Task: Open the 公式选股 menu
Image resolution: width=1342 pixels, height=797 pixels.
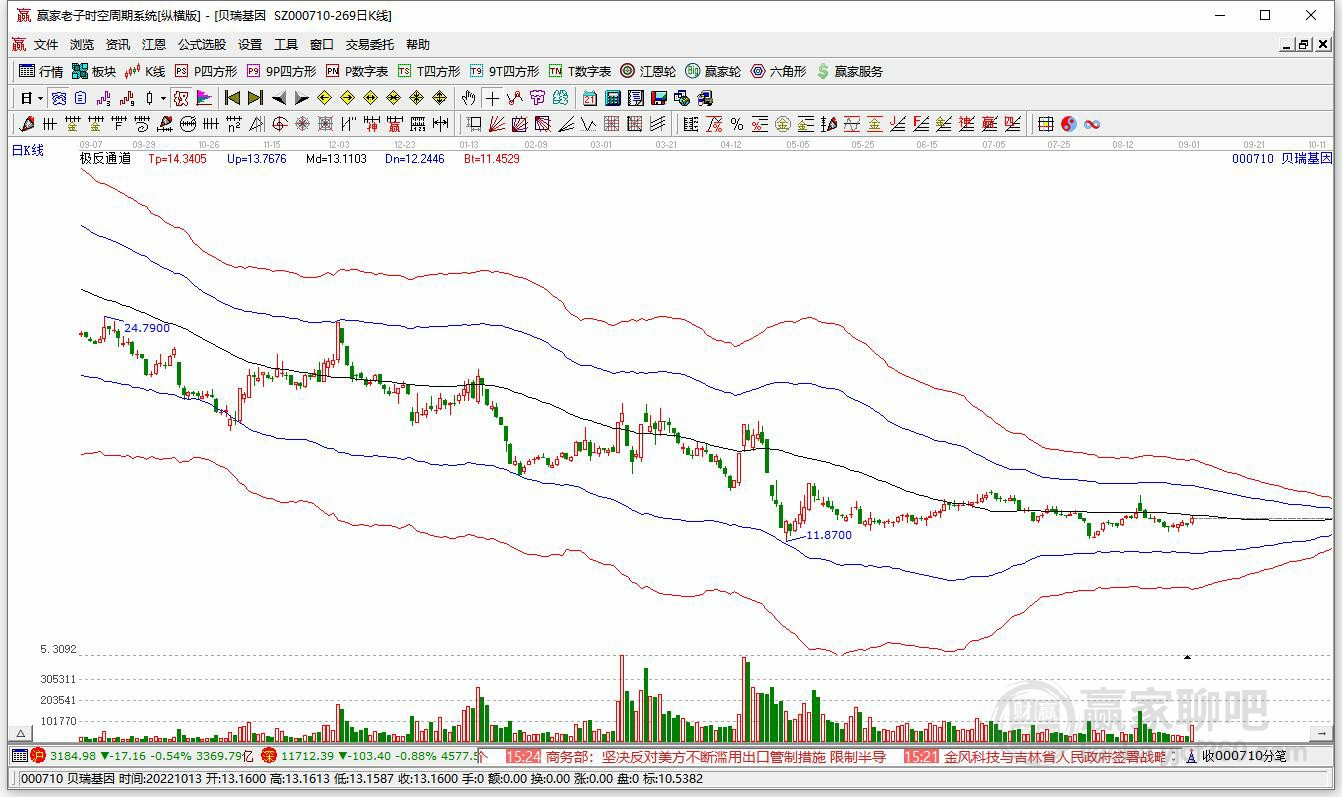Action: tap(202, 45)
